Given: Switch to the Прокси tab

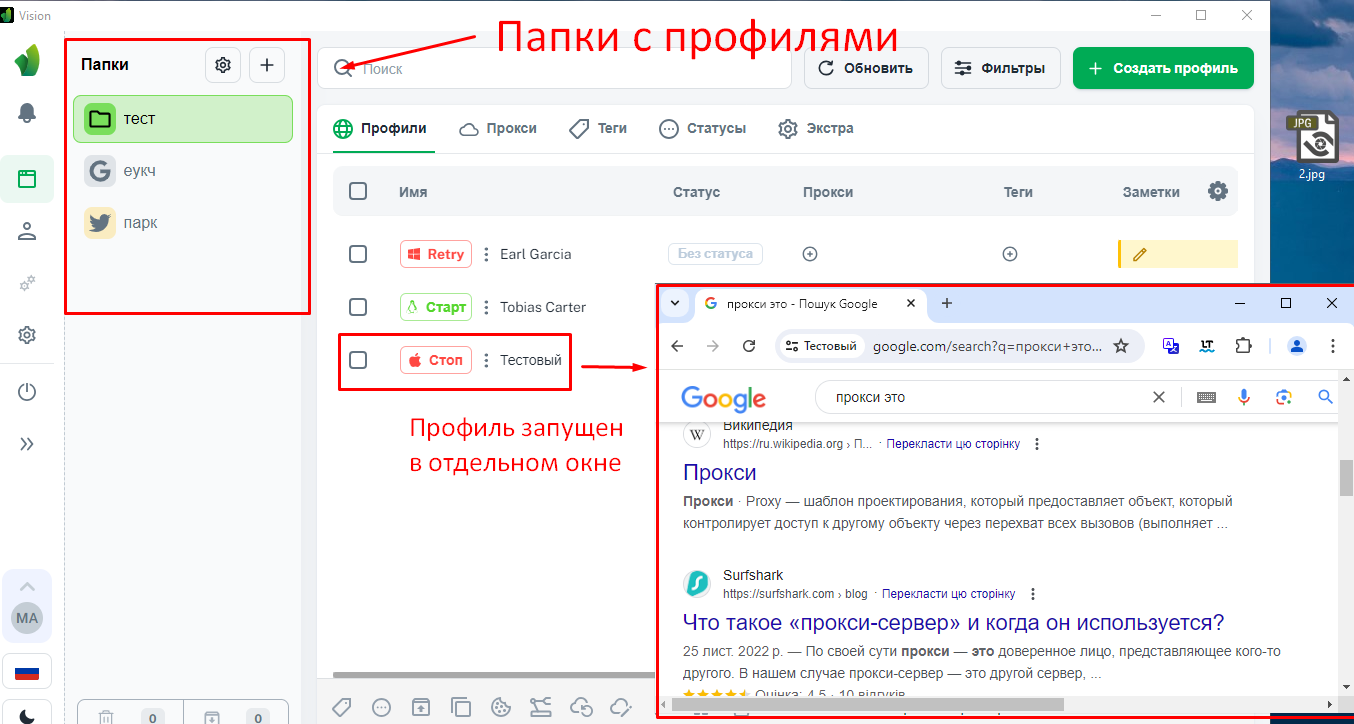Looking at the screenshot, I should pyautogui.click(x=498, y=128).
